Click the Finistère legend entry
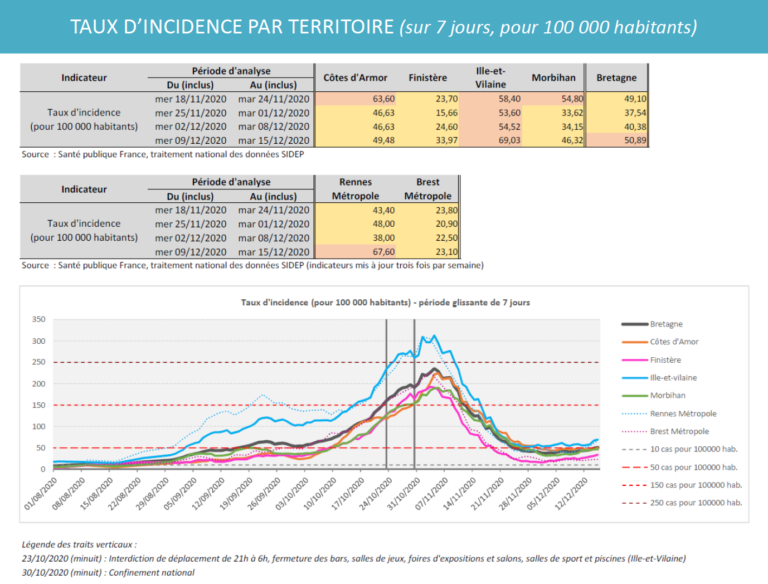This screenshot has height=584, width=768. (651, 360)
